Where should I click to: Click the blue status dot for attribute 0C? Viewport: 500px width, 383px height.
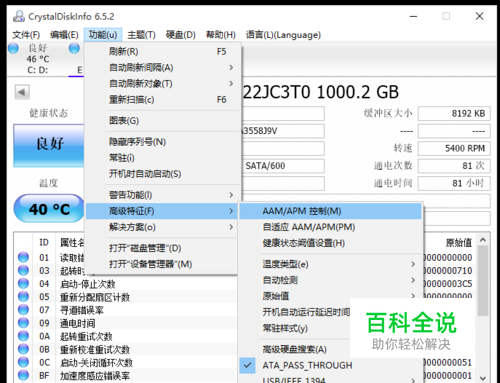pos(23,362)
